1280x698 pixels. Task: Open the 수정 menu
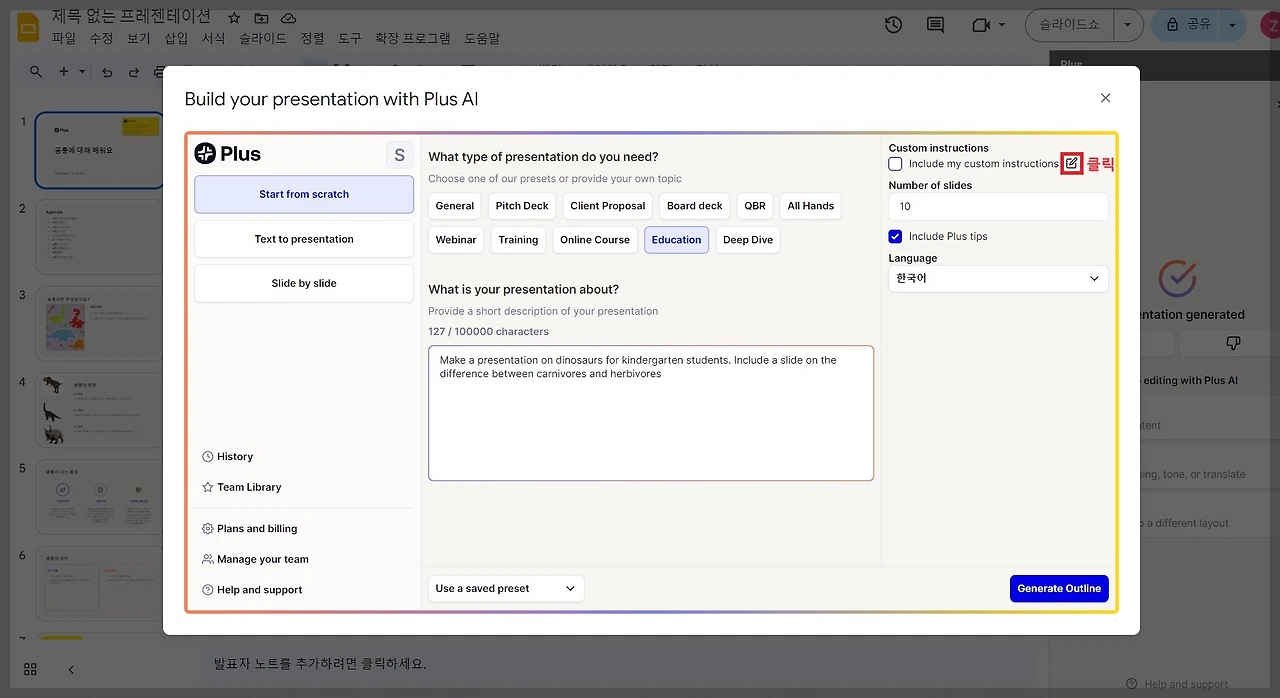pos(101,38)
